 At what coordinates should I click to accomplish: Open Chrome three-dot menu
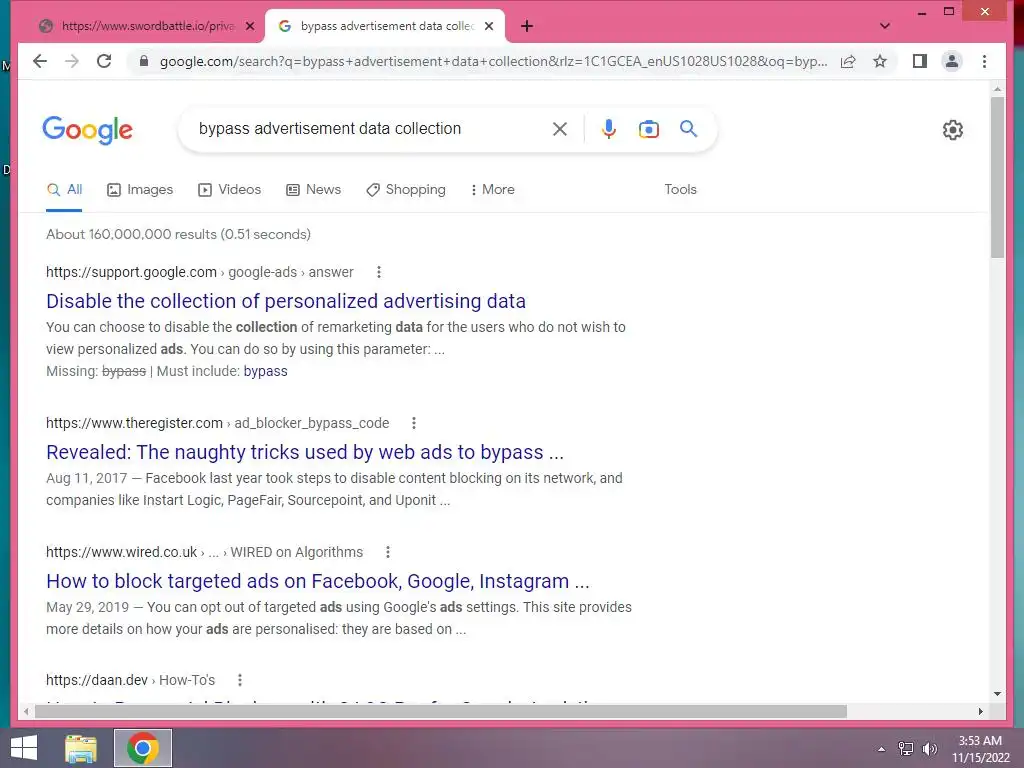[x=984, y=61]
